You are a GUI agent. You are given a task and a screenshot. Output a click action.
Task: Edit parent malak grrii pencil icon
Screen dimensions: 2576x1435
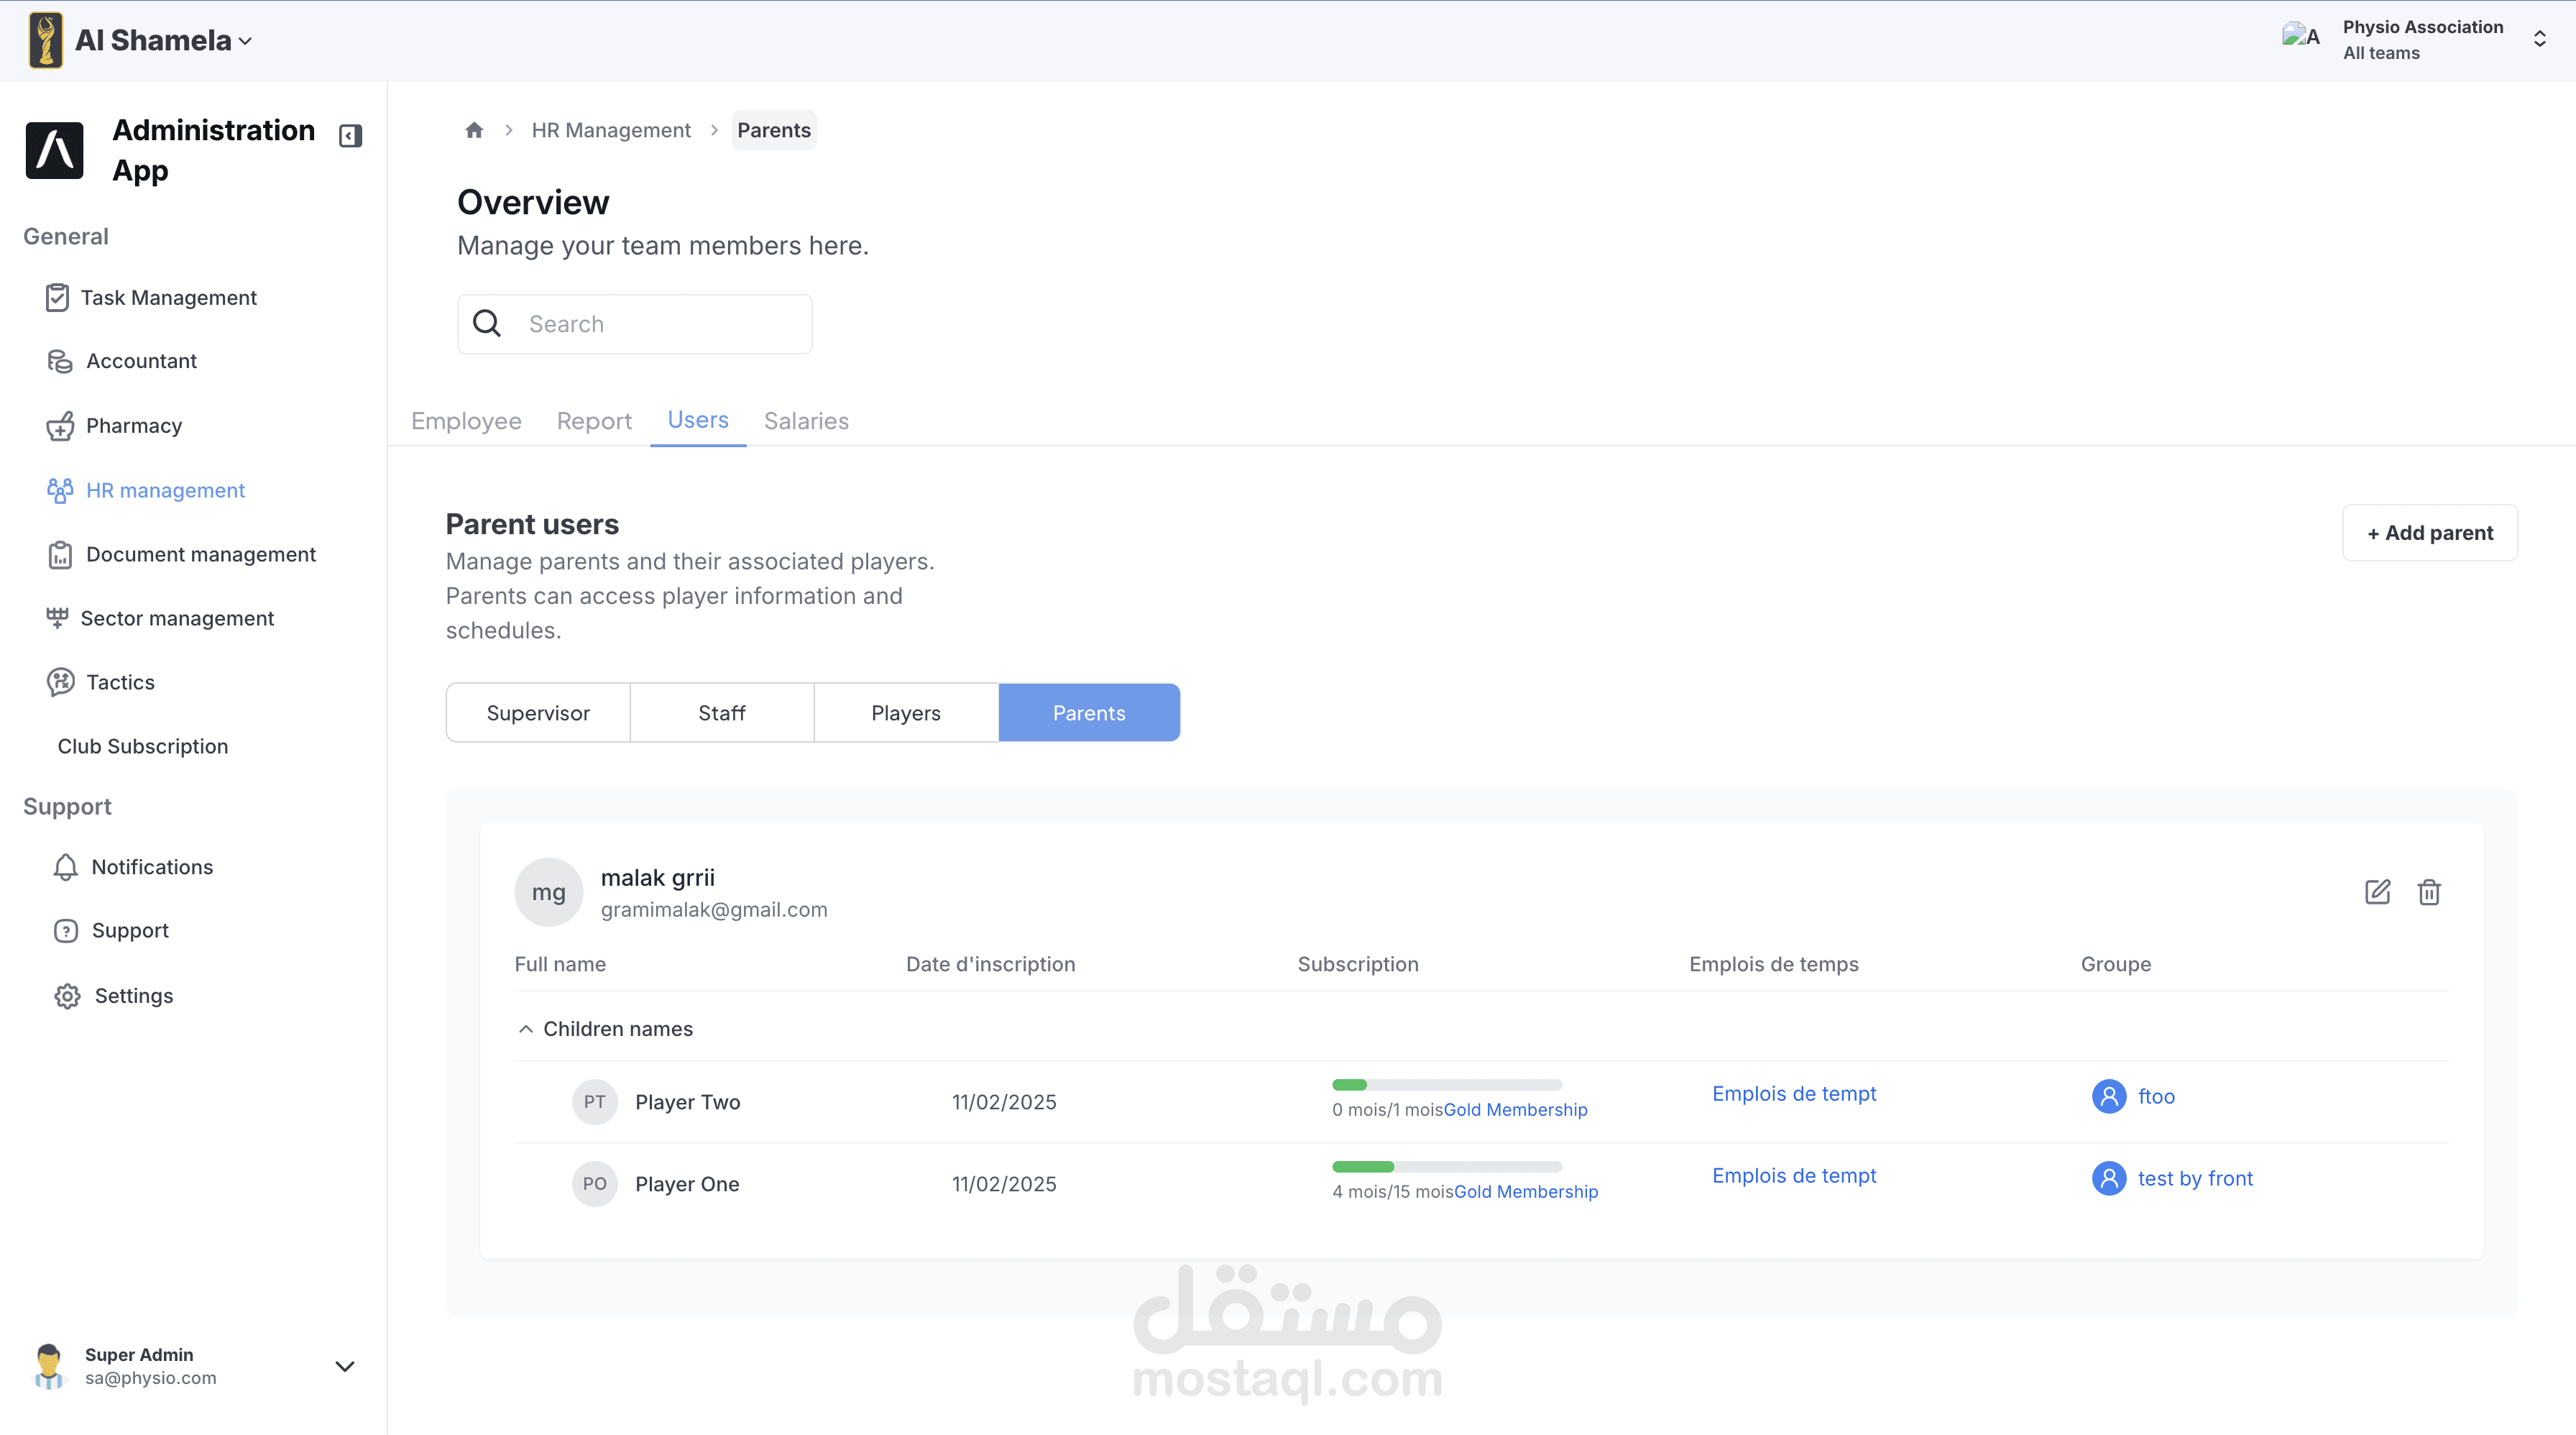tap(2377, 892)
